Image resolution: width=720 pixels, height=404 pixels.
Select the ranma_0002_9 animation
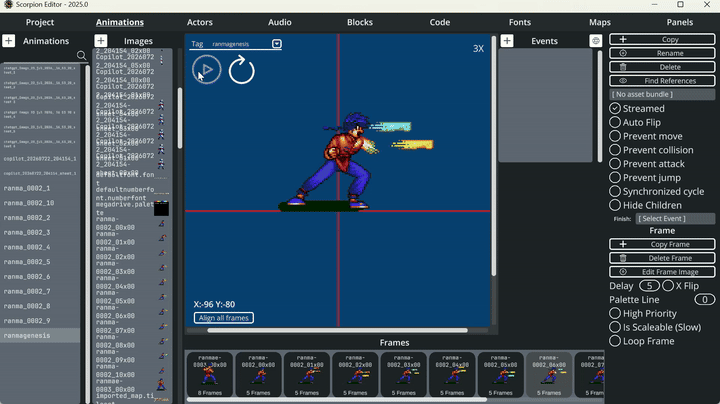pos(40,320)
